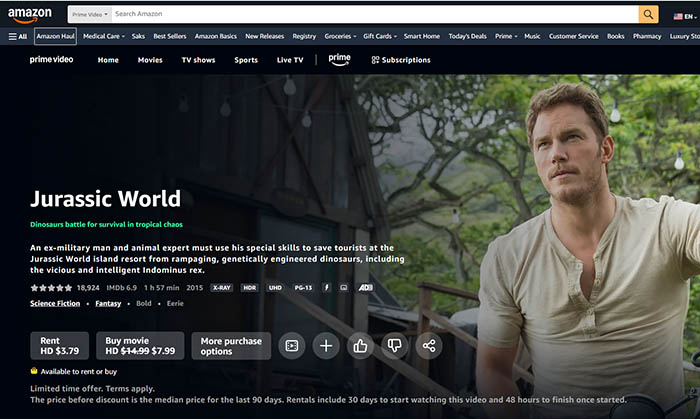Open the All hamburger menu
The width and height of the screenshot is (700, 419).
click(x=18, y=37)
